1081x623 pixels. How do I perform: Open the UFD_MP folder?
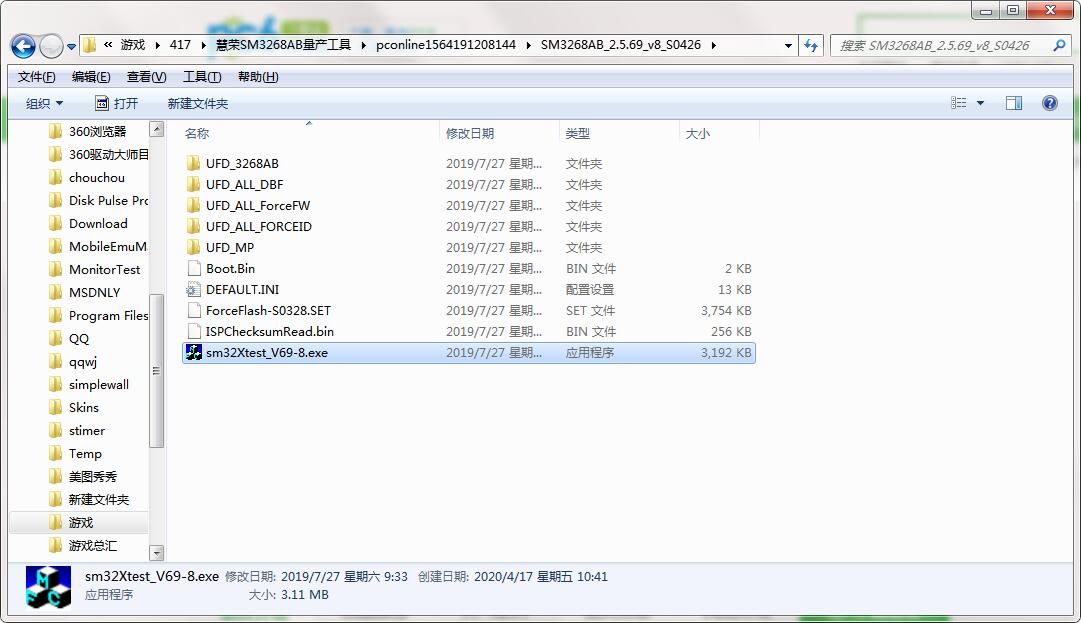pyautogui.click(x=226, y=247)
